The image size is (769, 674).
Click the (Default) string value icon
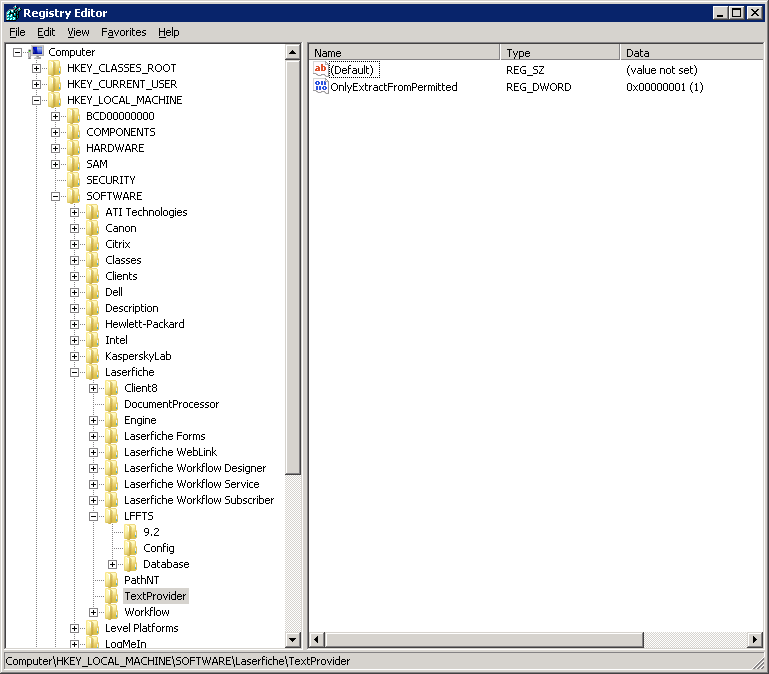(321, 70)
